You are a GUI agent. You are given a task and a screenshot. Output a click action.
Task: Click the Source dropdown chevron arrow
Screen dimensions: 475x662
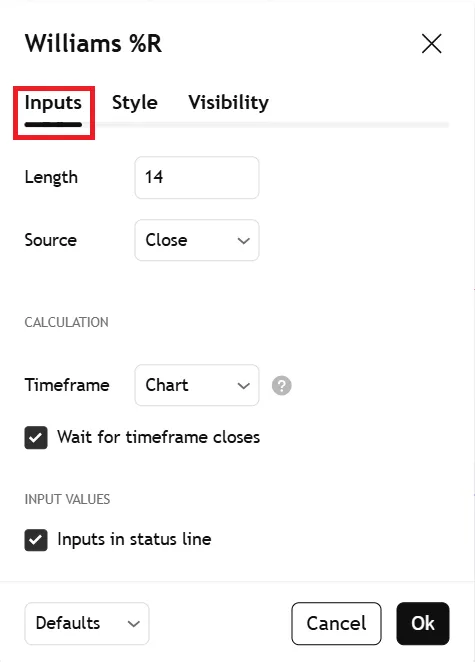pyautogui.click(x=244, y=241)
